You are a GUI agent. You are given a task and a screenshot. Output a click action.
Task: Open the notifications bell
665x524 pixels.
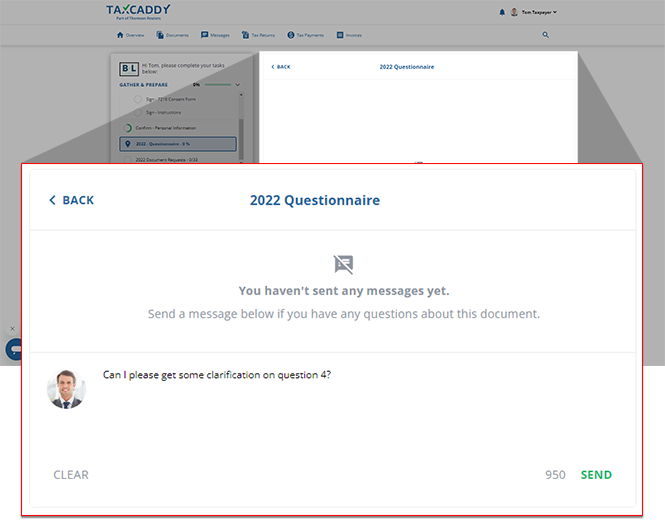click(502, 12)
